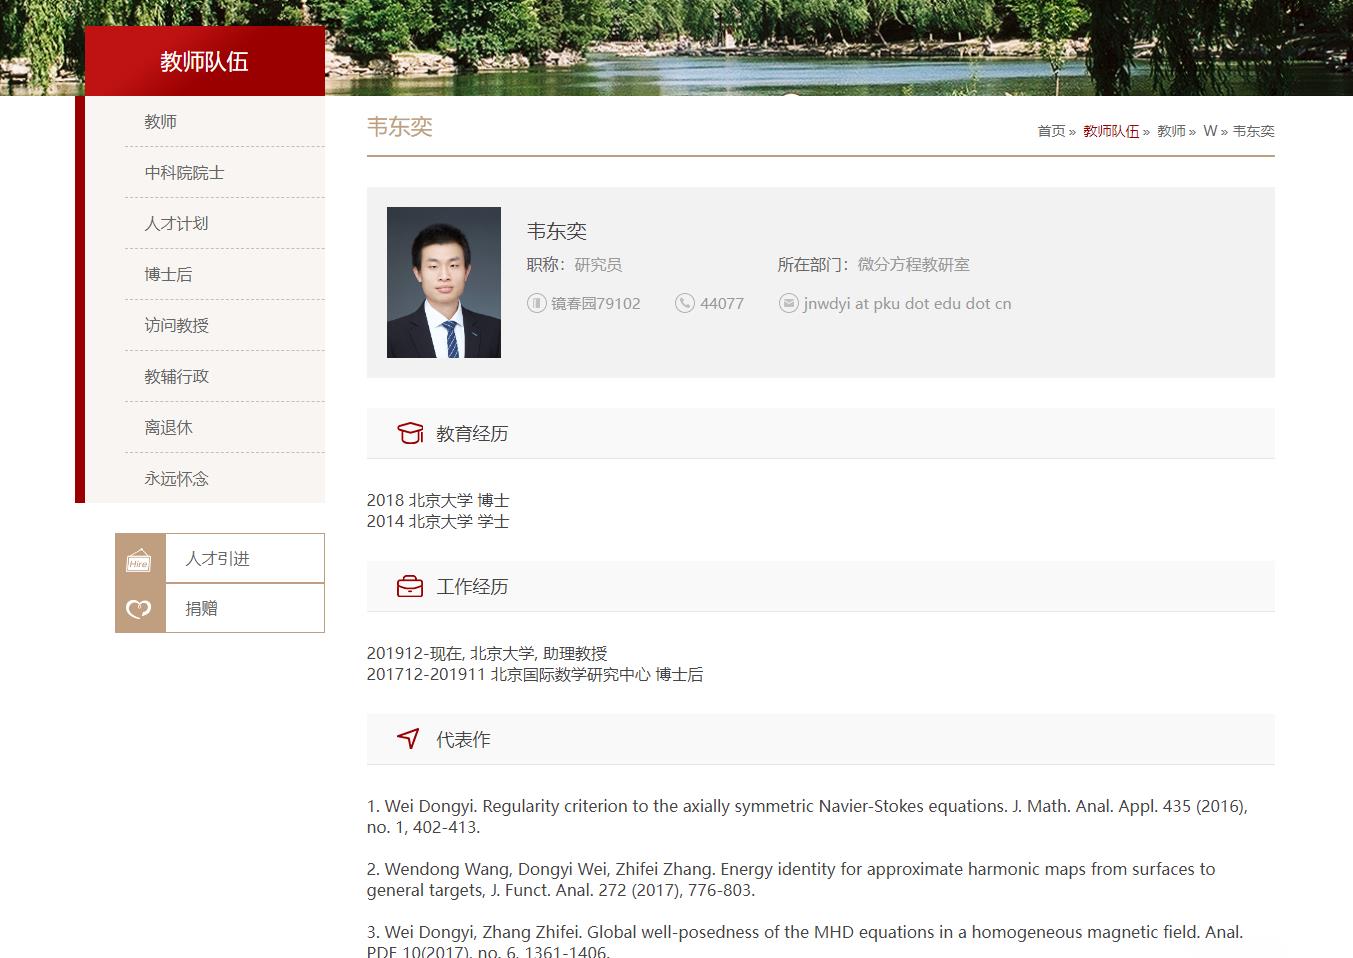
Task: Click the 2014 北京大学 学士 line
Action: [x=438, y=521]
